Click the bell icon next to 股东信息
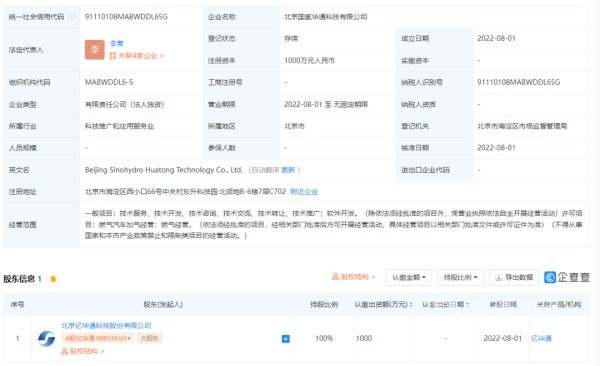Viewport: 600px width, 366px height. [x=53, y=279]
